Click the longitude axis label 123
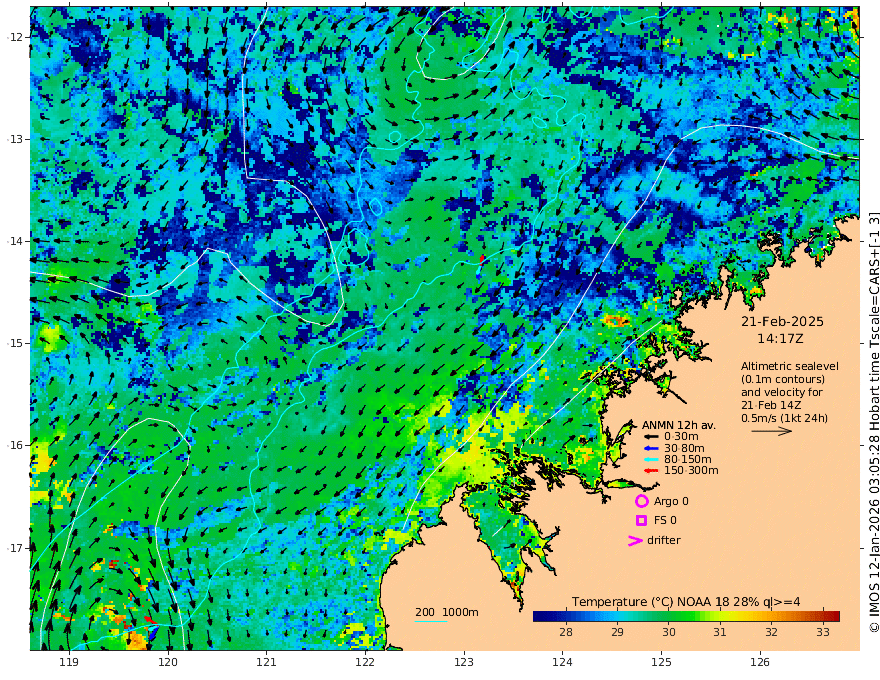880x680 pixels. click(x=464, y=662)
